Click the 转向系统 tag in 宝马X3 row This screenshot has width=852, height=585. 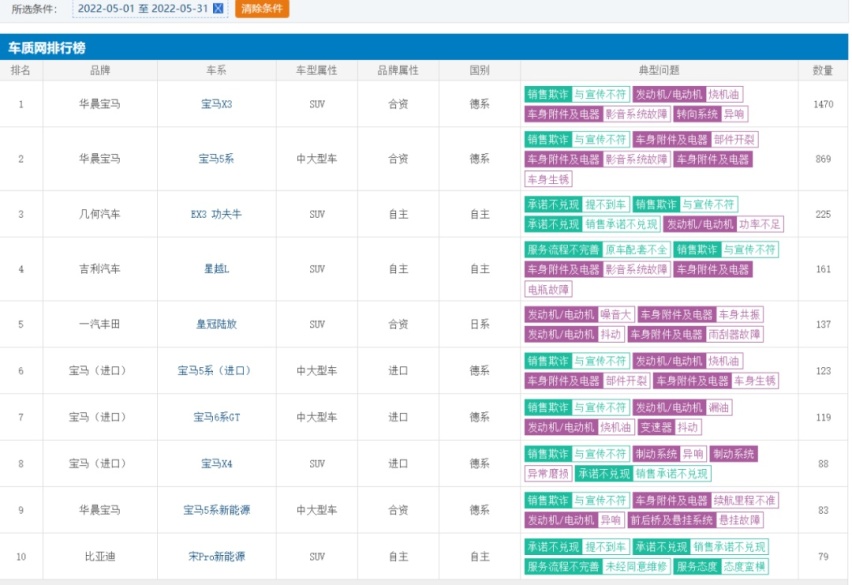pyautogui.click(x=697, y=114)
